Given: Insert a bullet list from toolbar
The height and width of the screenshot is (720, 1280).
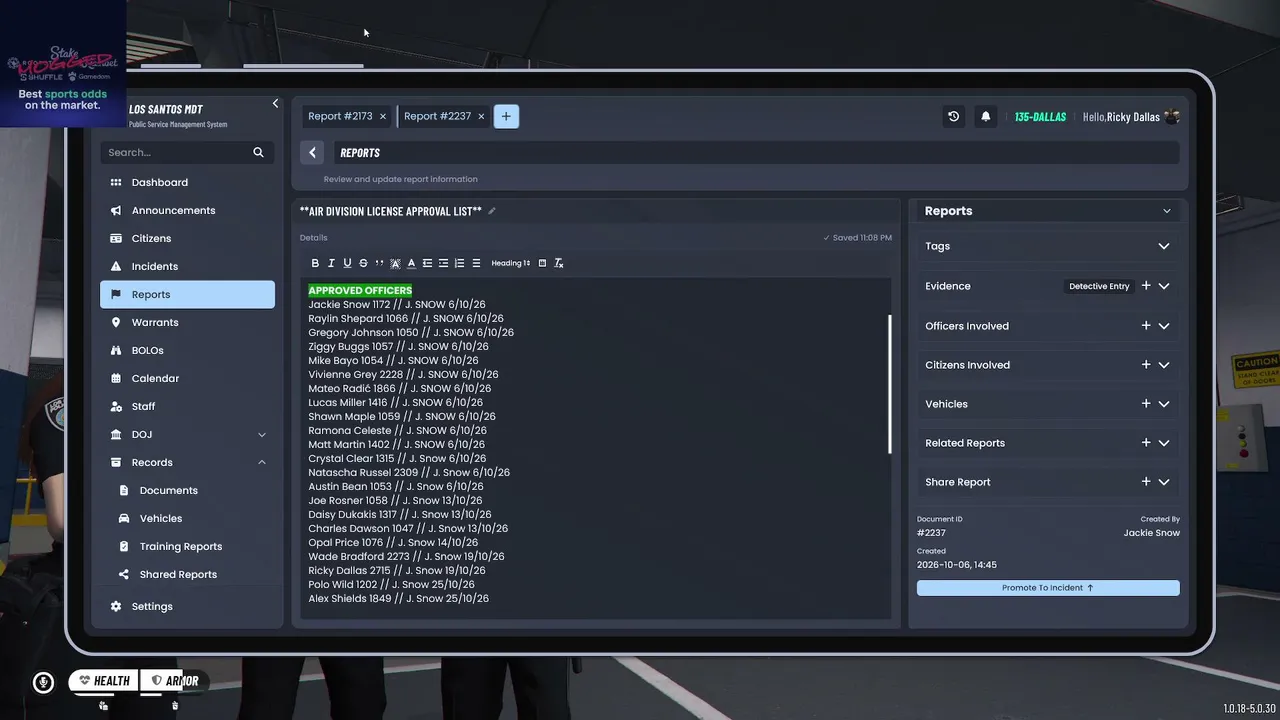Looking at the screenshot, I should 476,263.
